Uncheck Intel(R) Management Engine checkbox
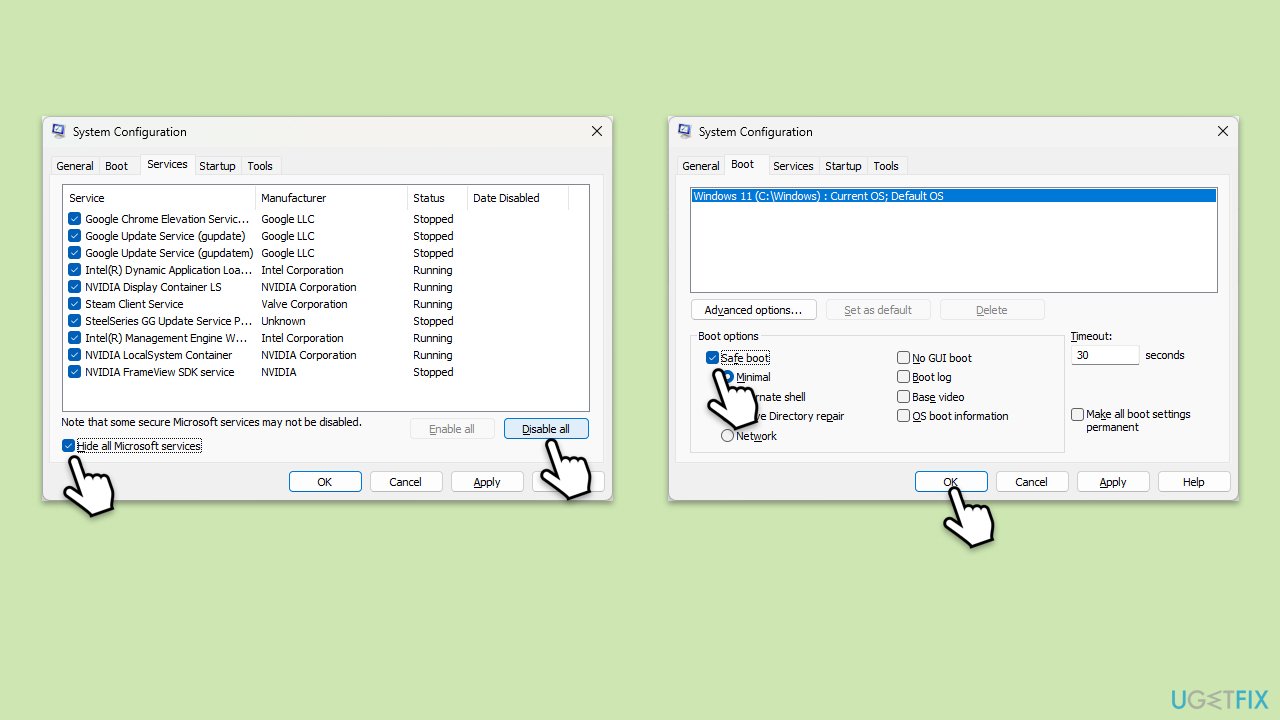The height and width of the screenshot is (720, 1280). 75,338
